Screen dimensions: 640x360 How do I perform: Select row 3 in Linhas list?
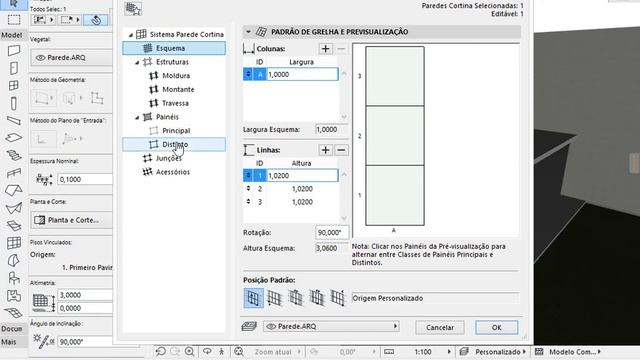[x=291, y=202]
